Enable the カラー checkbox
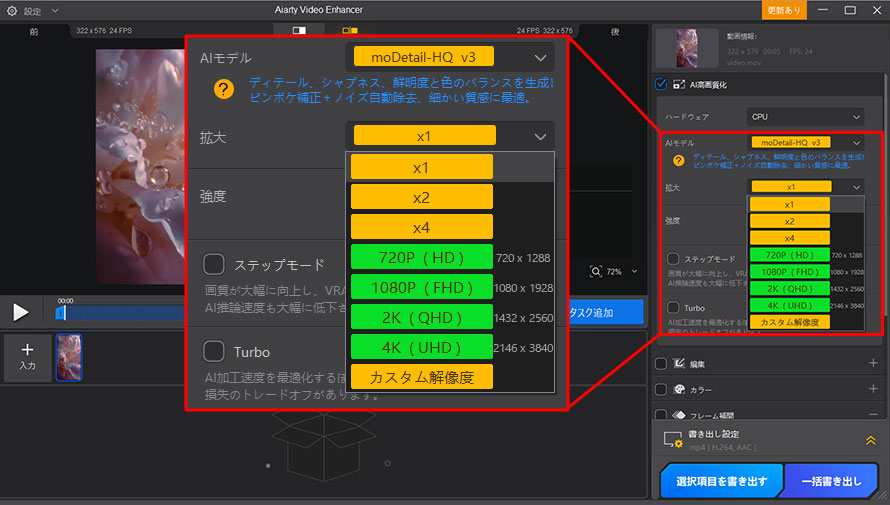This screenshot has height=505, width=890. 661,389
